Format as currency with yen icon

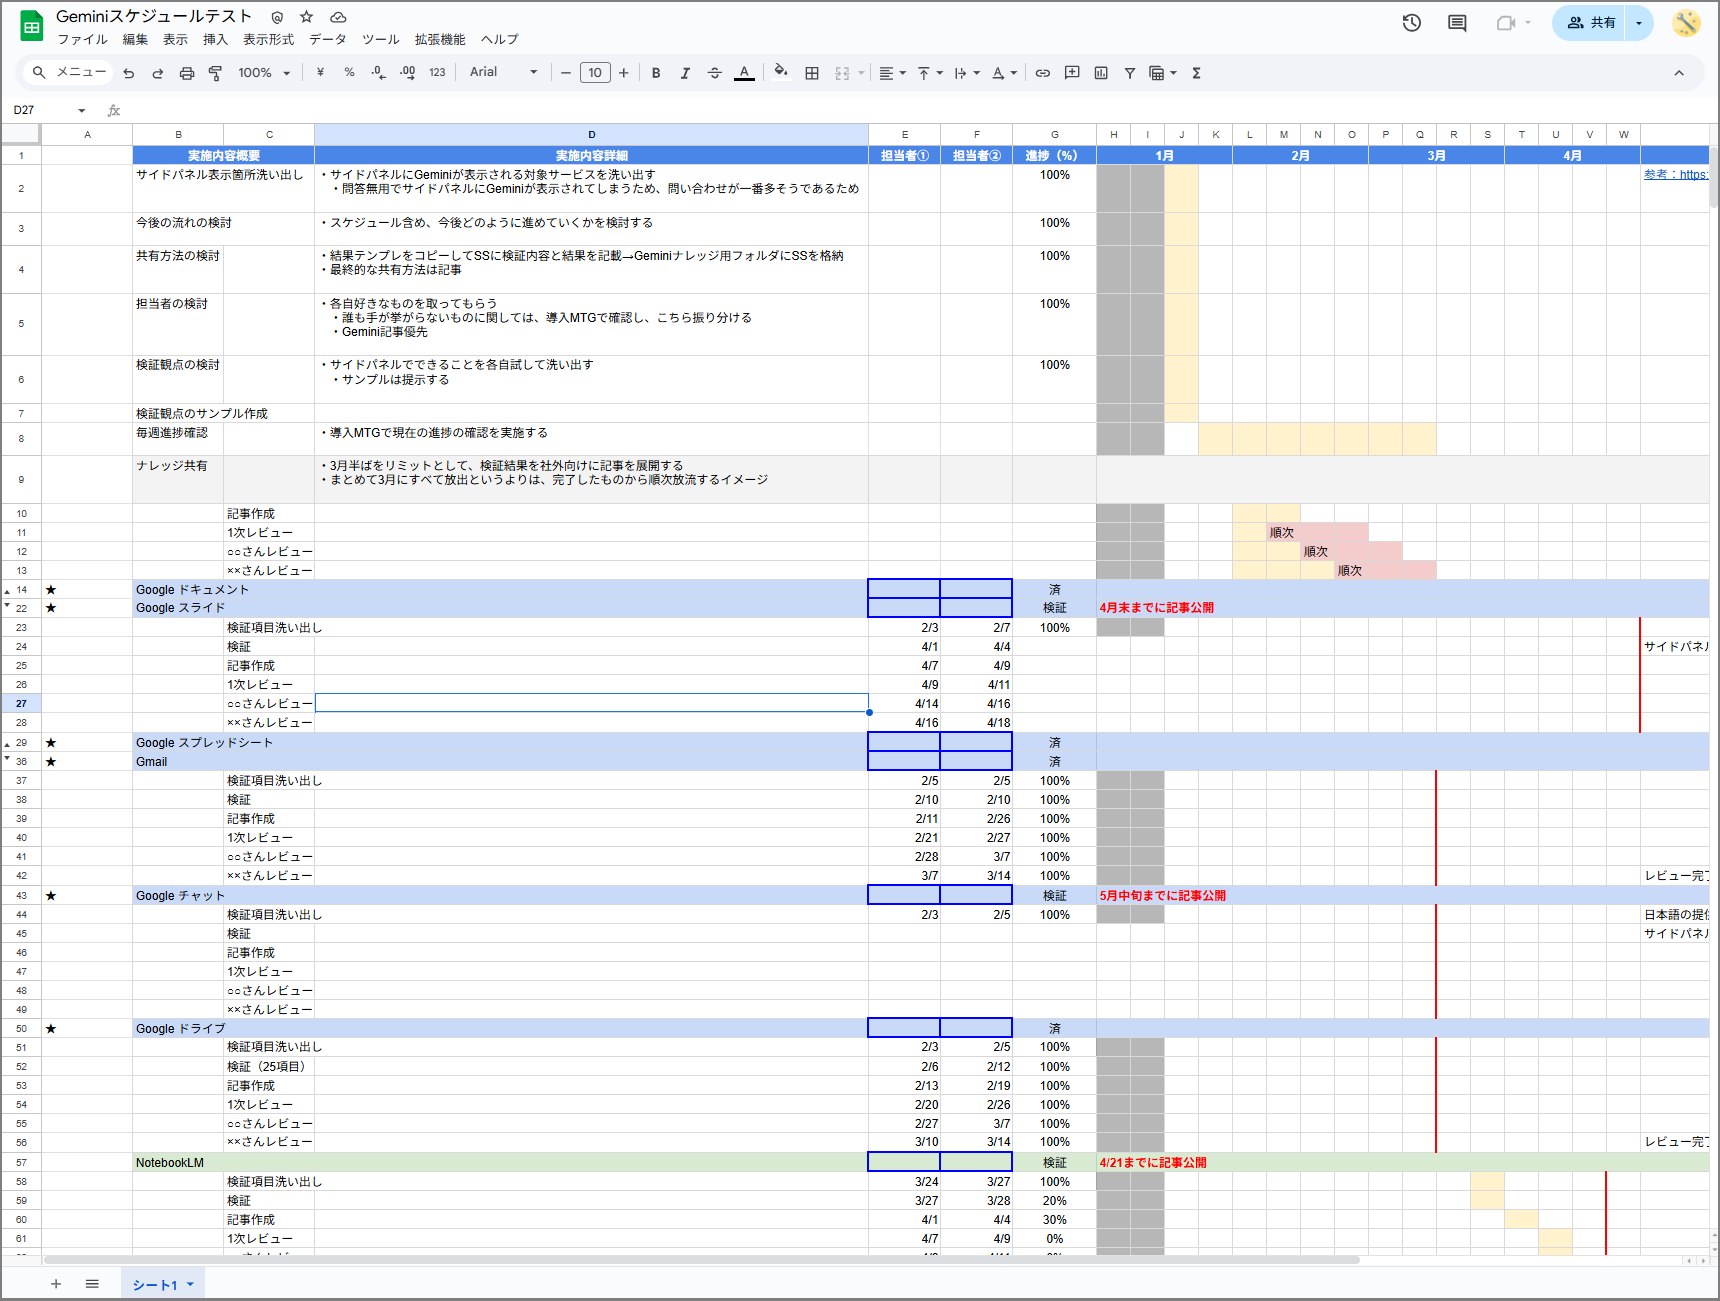[320, 73]
